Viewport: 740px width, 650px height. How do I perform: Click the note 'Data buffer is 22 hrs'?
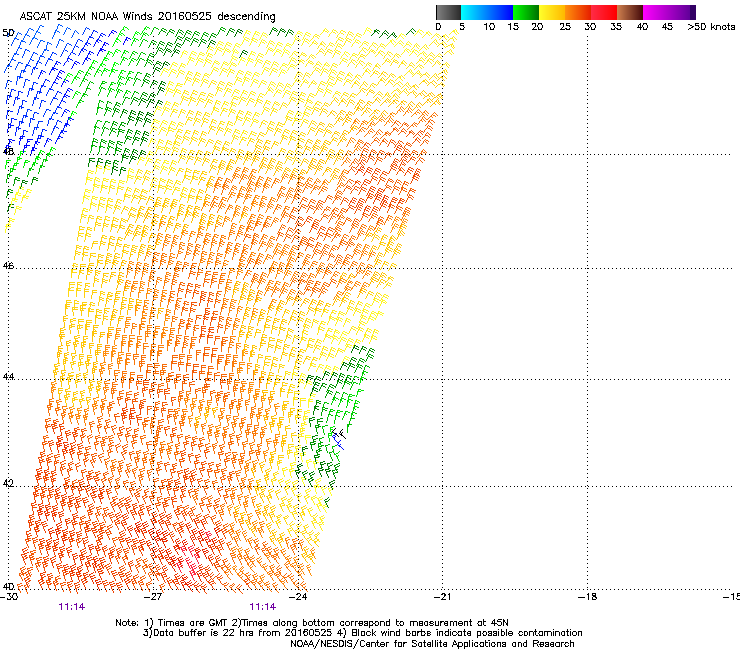pos(205,633)
